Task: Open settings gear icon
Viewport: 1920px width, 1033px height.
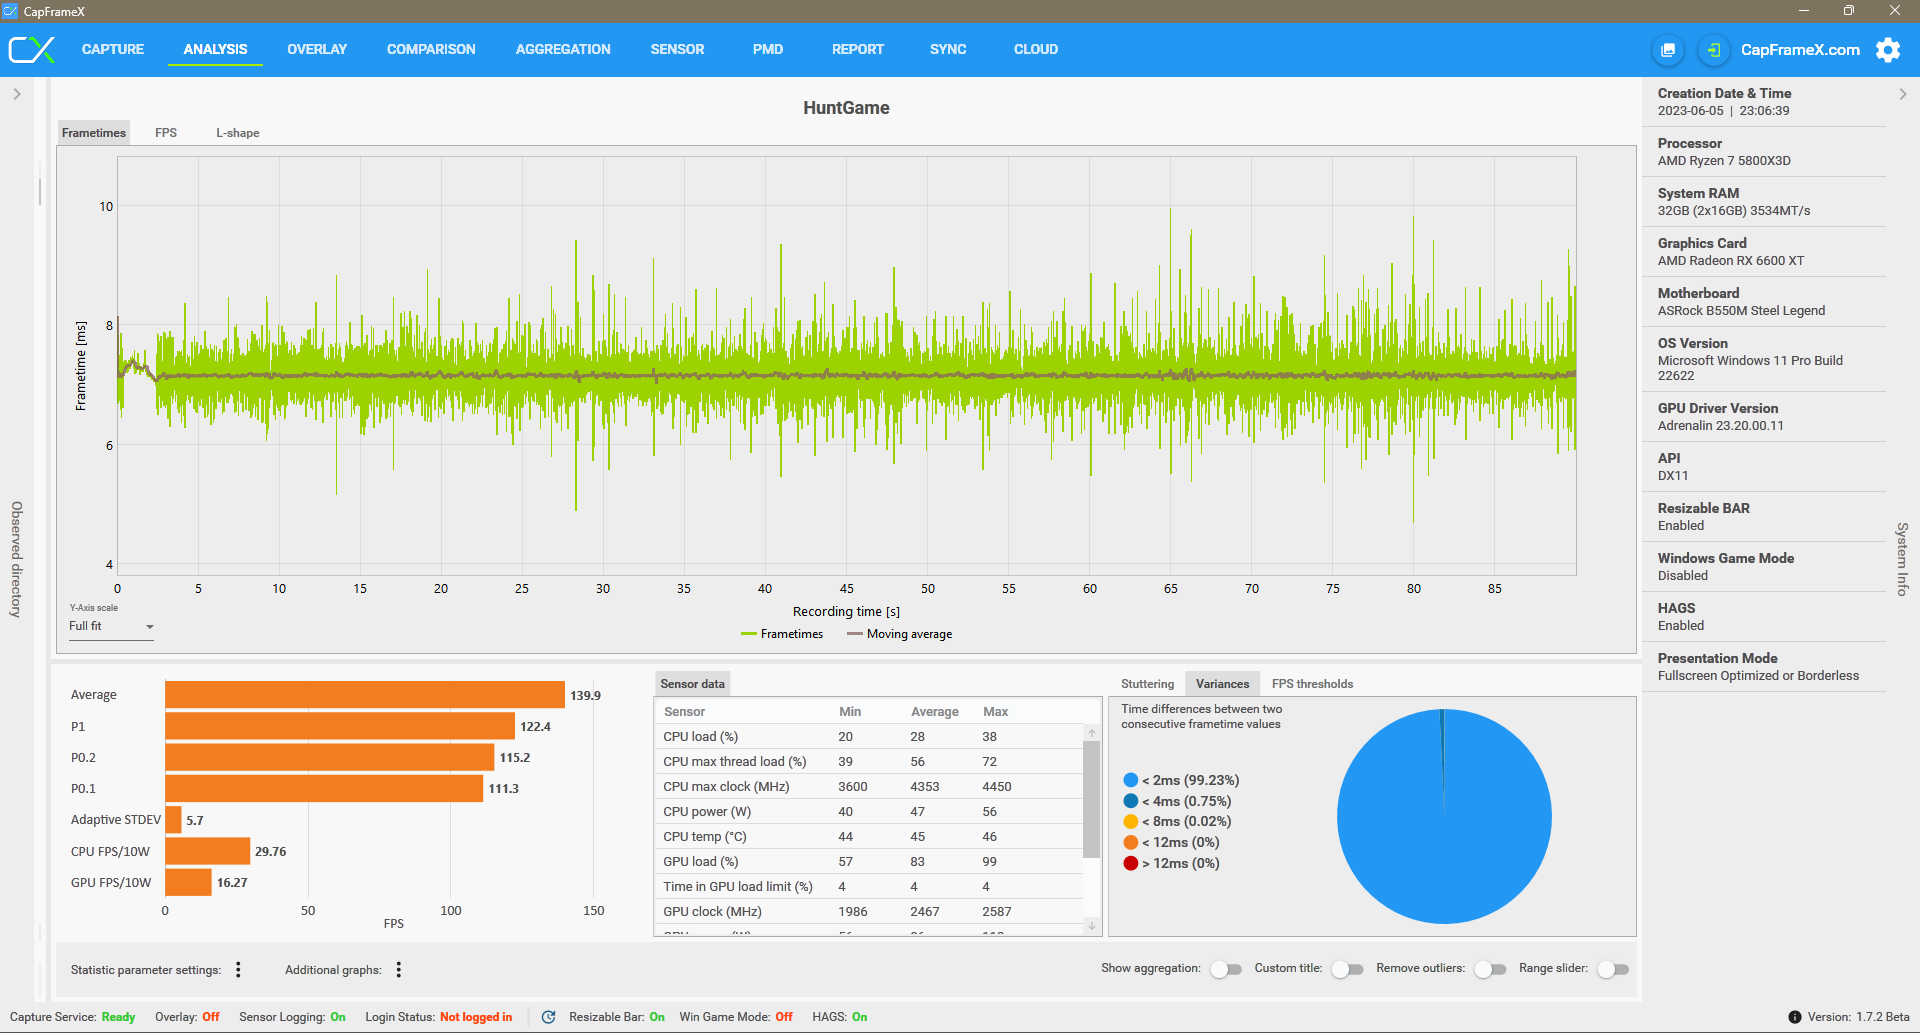Action: 1888,50
